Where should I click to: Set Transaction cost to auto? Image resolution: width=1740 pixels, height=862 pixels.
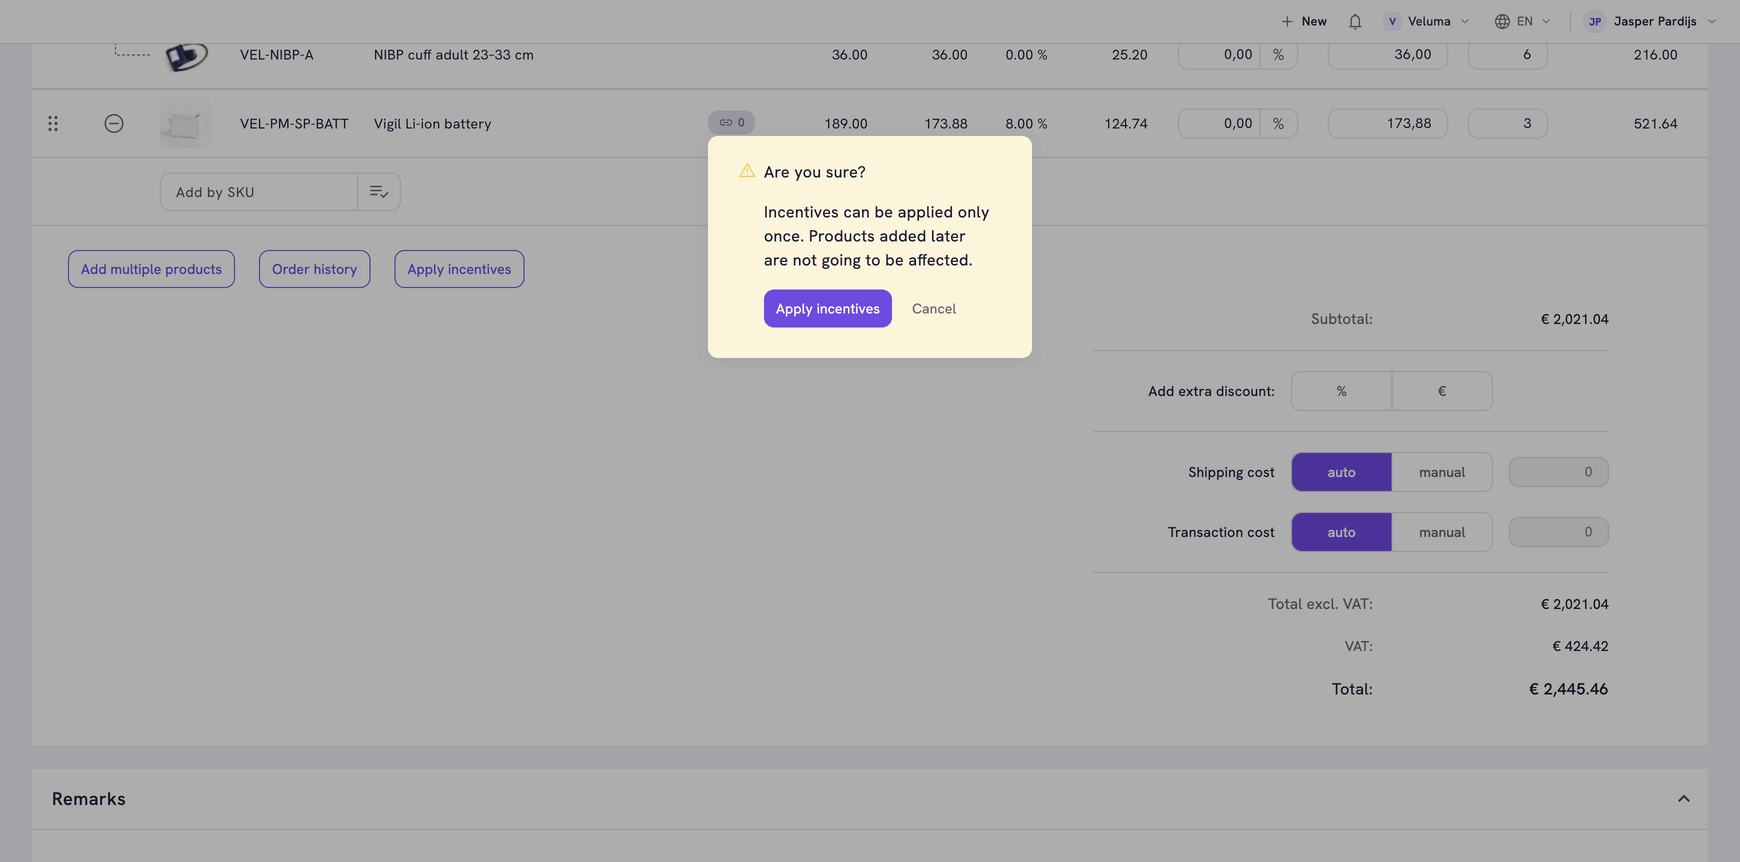[1341, 532]
